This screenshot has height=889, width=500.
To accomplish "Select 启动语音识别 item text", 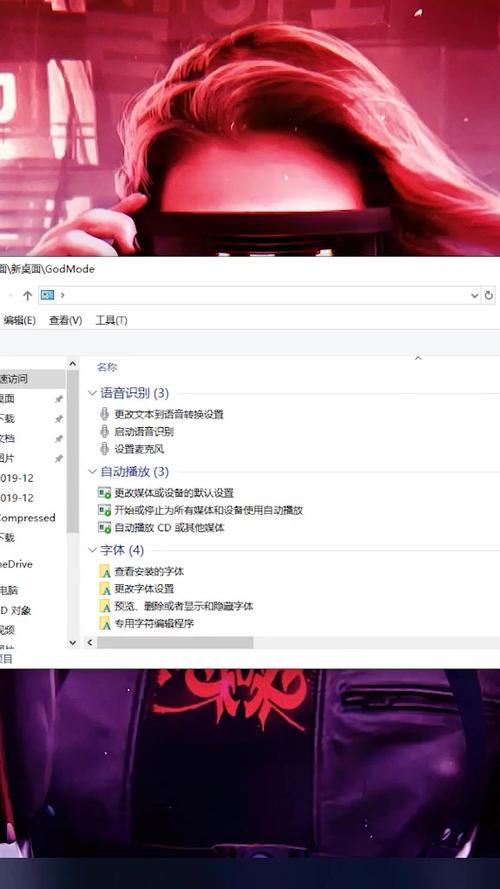I will tap(144, 432).
